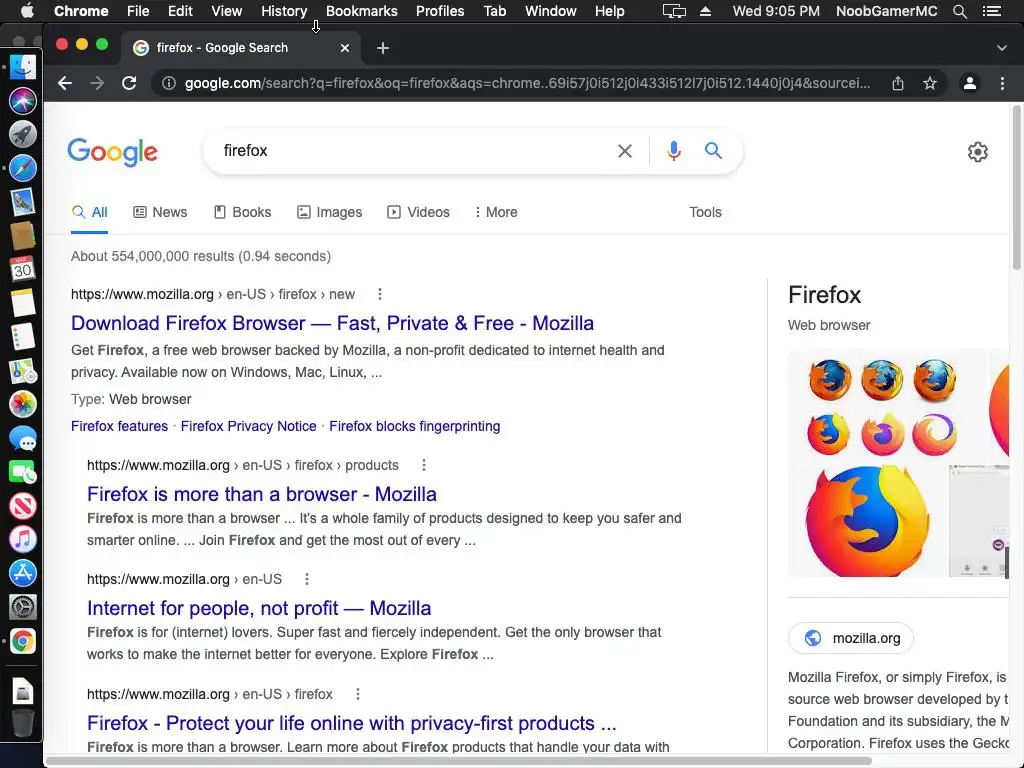1024x768 pixels.
Task: Click the blue magnifier search button
Action: (713, 151)
